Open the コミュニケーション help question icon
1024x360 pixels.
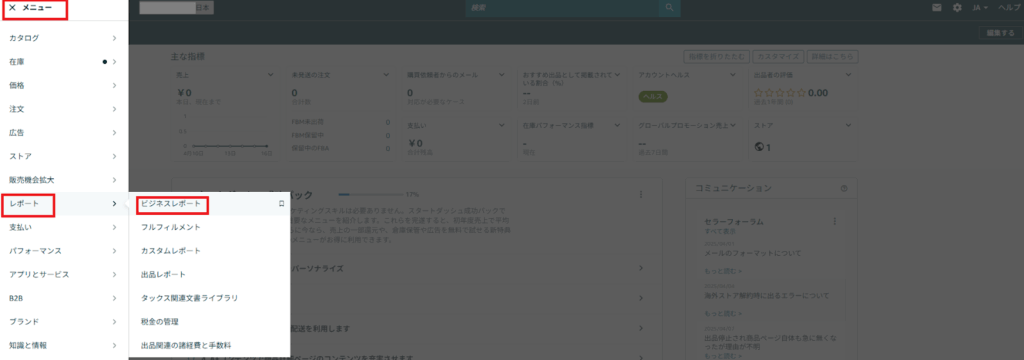point(844,188)
